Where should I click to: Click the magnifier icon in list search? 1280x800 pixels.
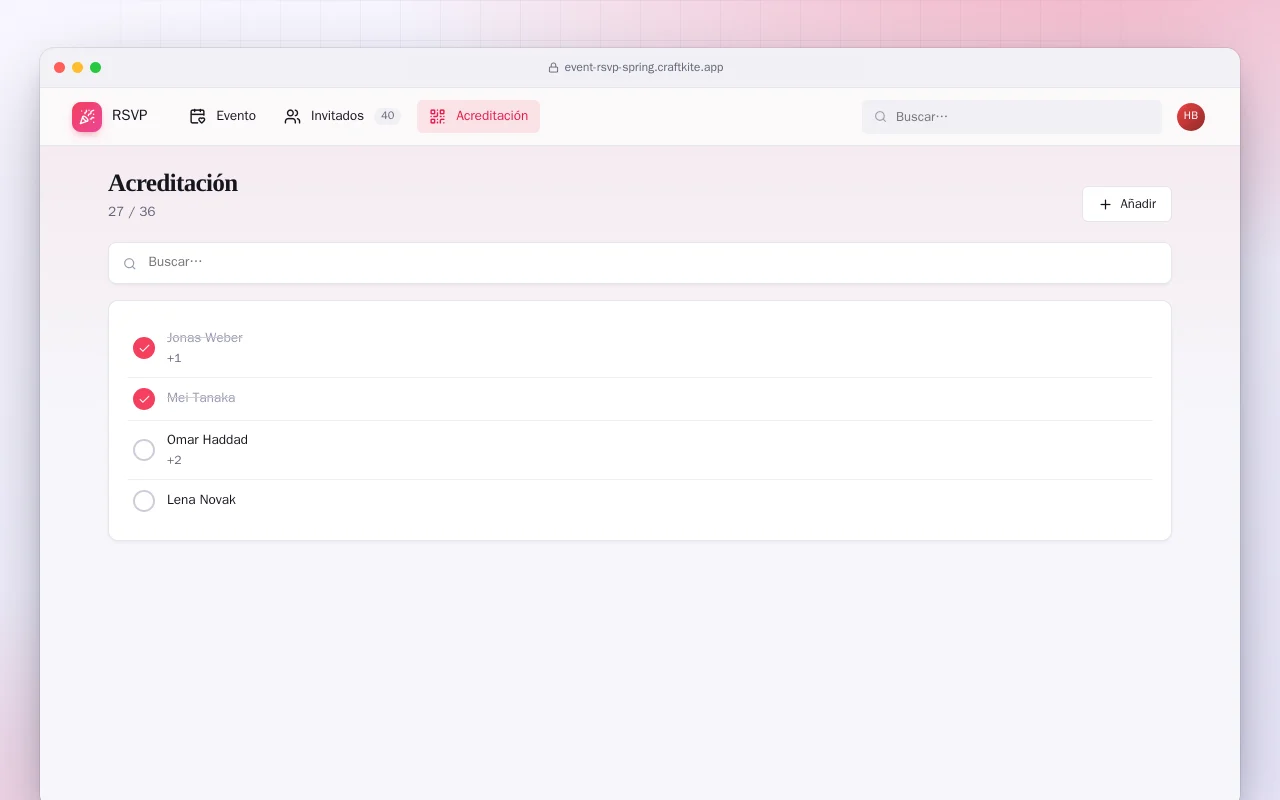click(130, 264)
